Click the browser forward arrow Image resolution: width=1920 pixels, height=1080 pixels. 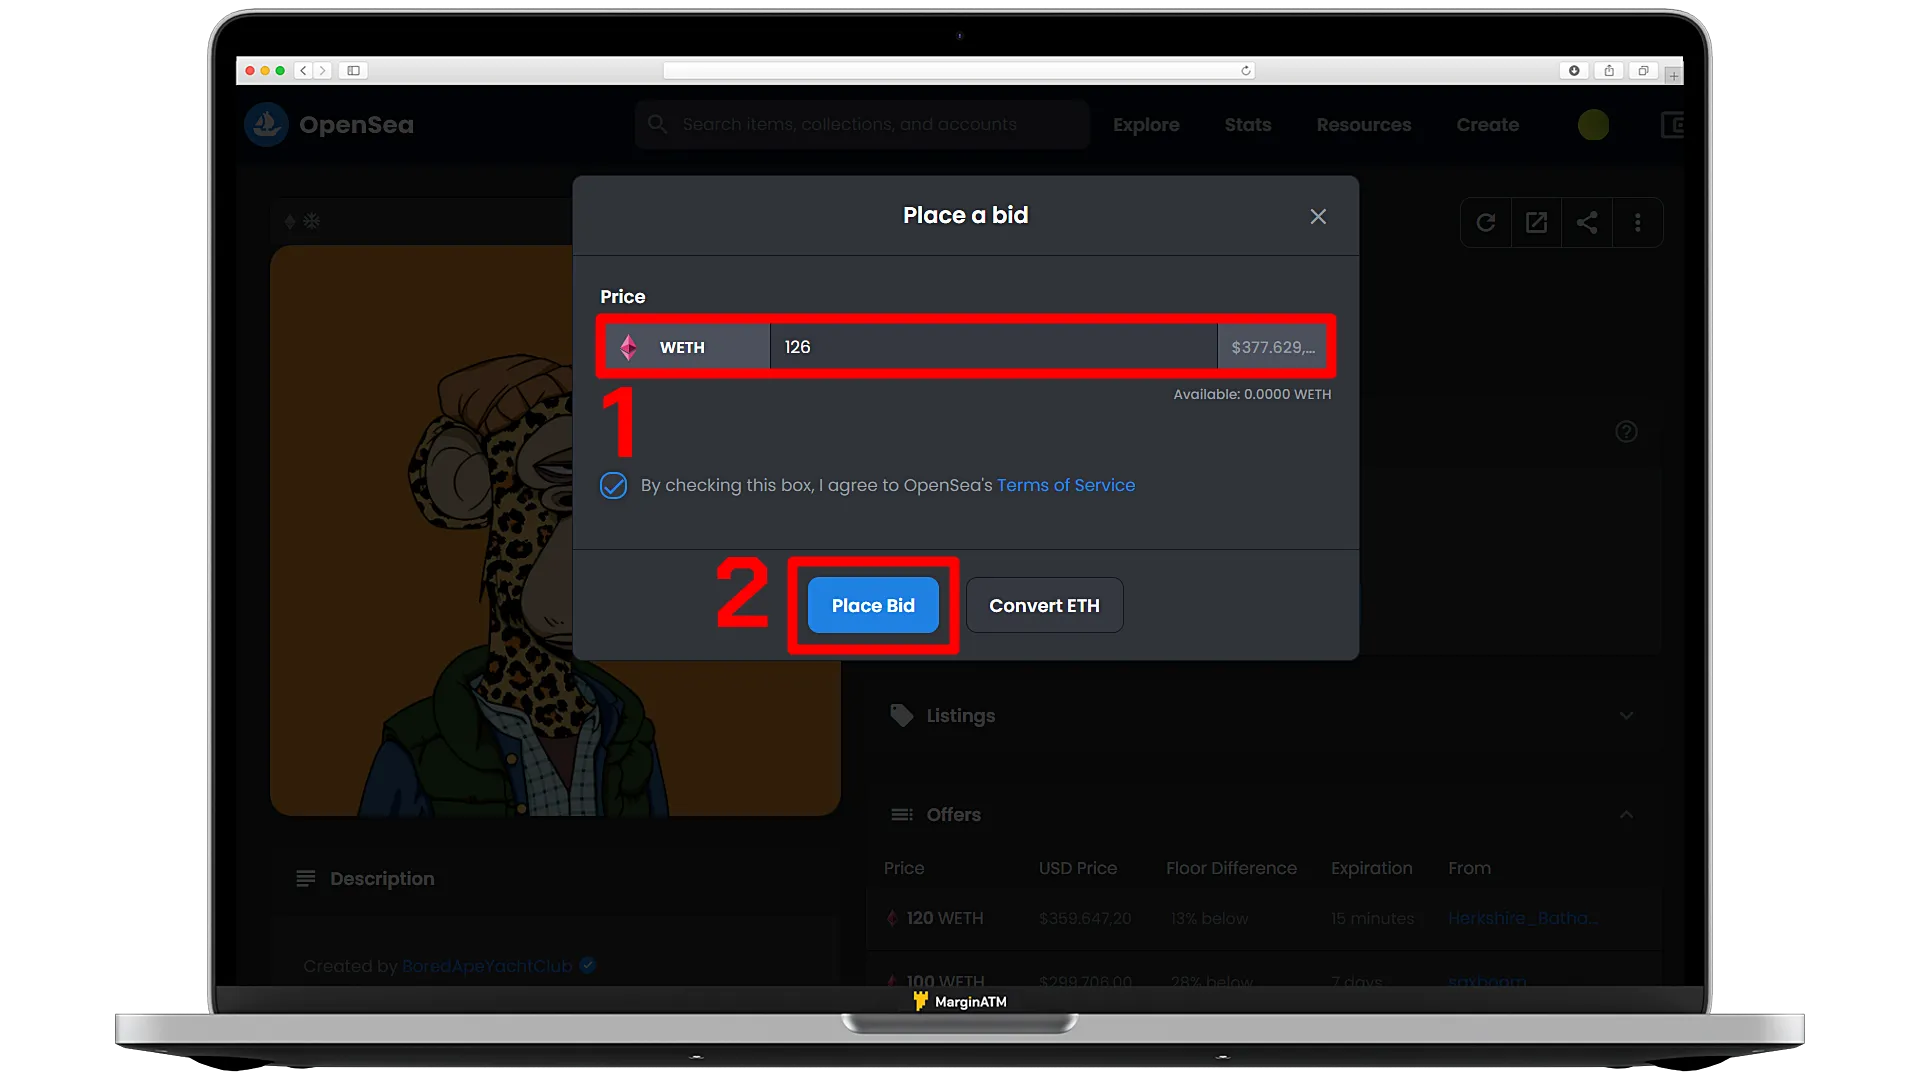coord(322,71)
